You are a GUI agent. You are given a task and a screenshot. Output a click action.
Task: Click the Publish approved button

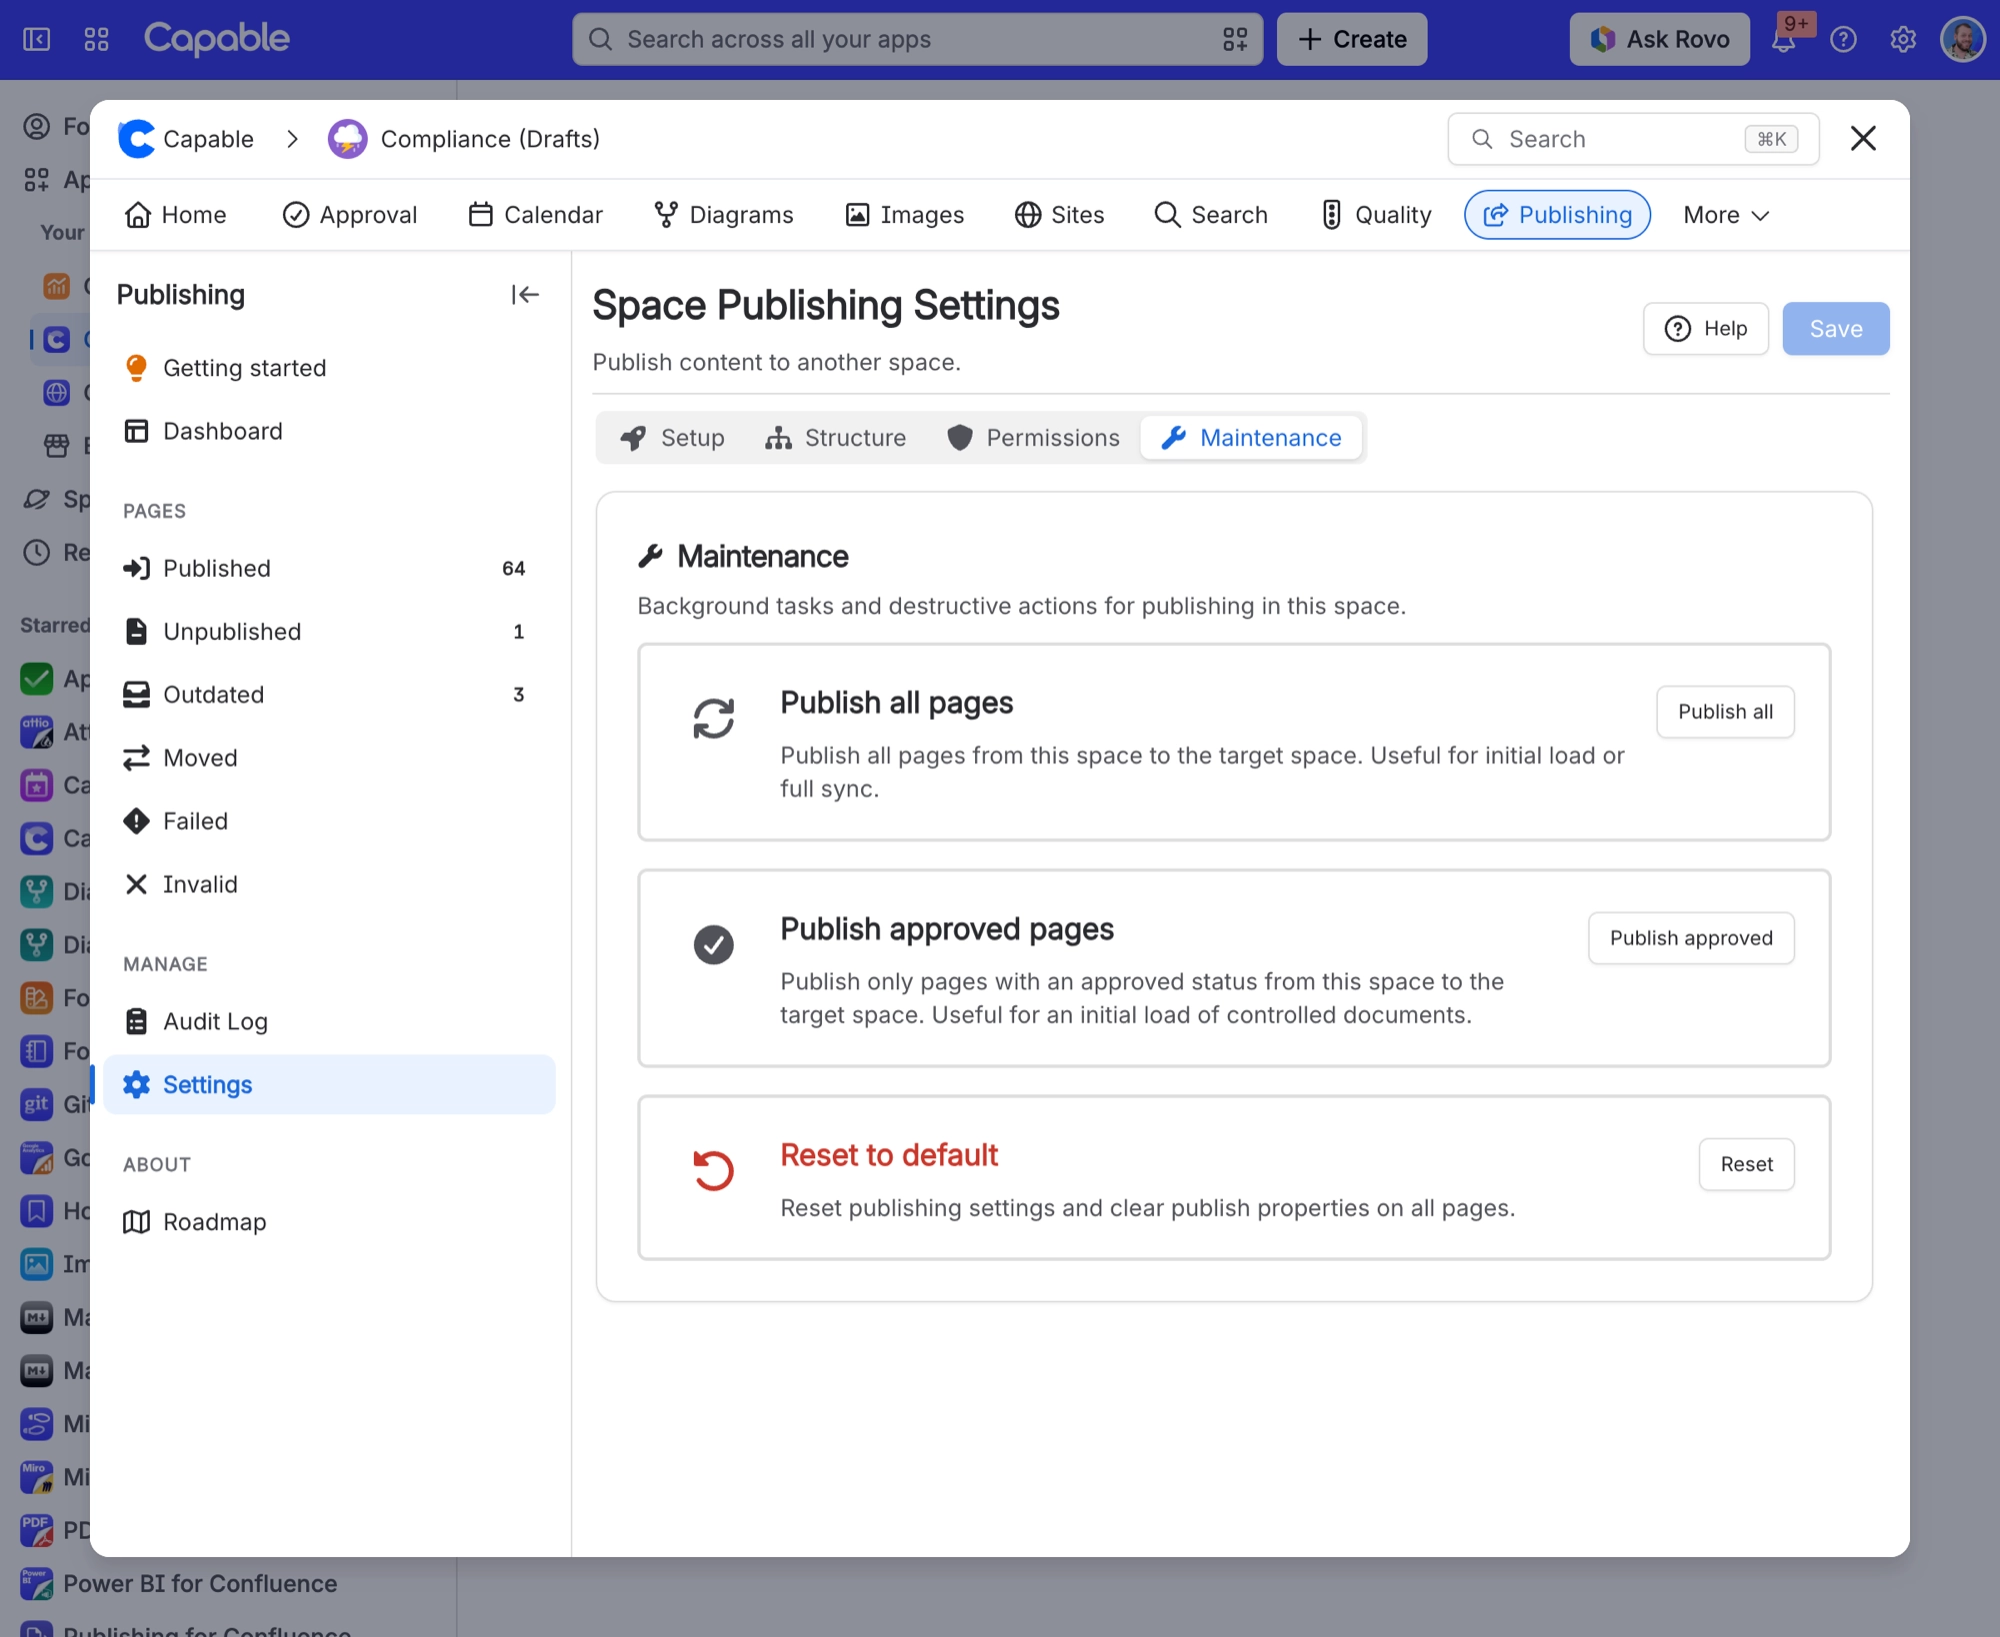tap(1691, 938)
